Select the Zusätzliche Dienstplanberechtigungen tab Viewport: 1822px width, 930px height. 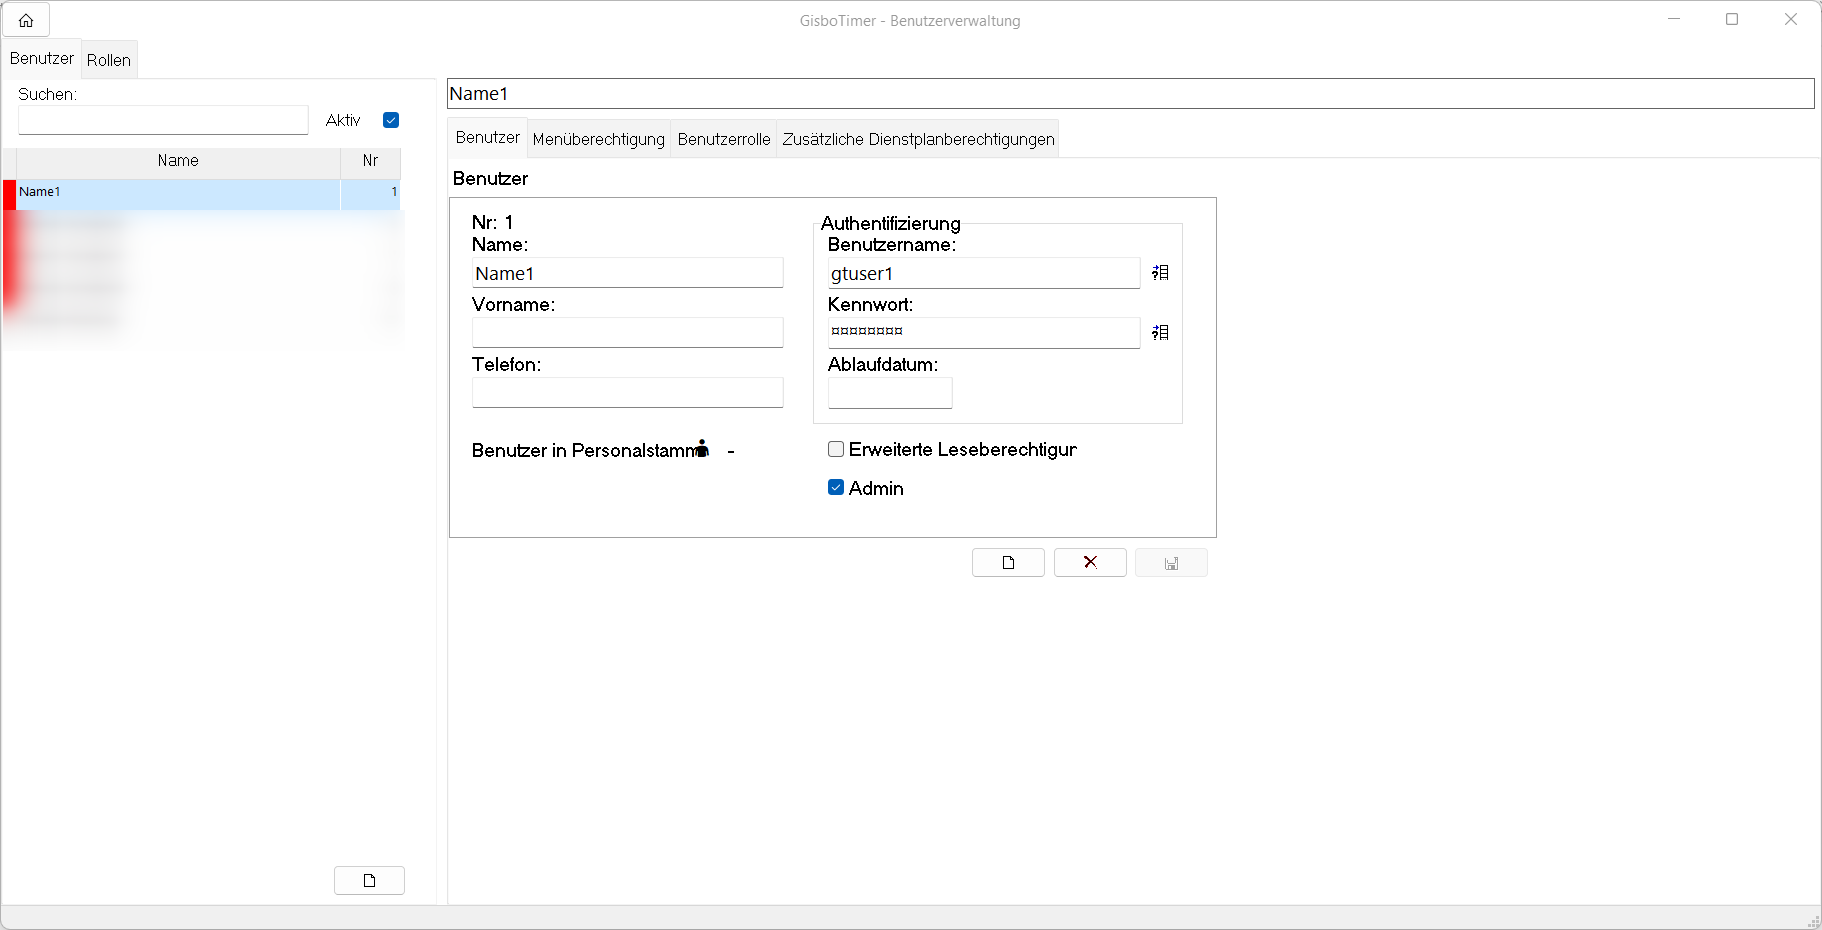pos(918,139)
